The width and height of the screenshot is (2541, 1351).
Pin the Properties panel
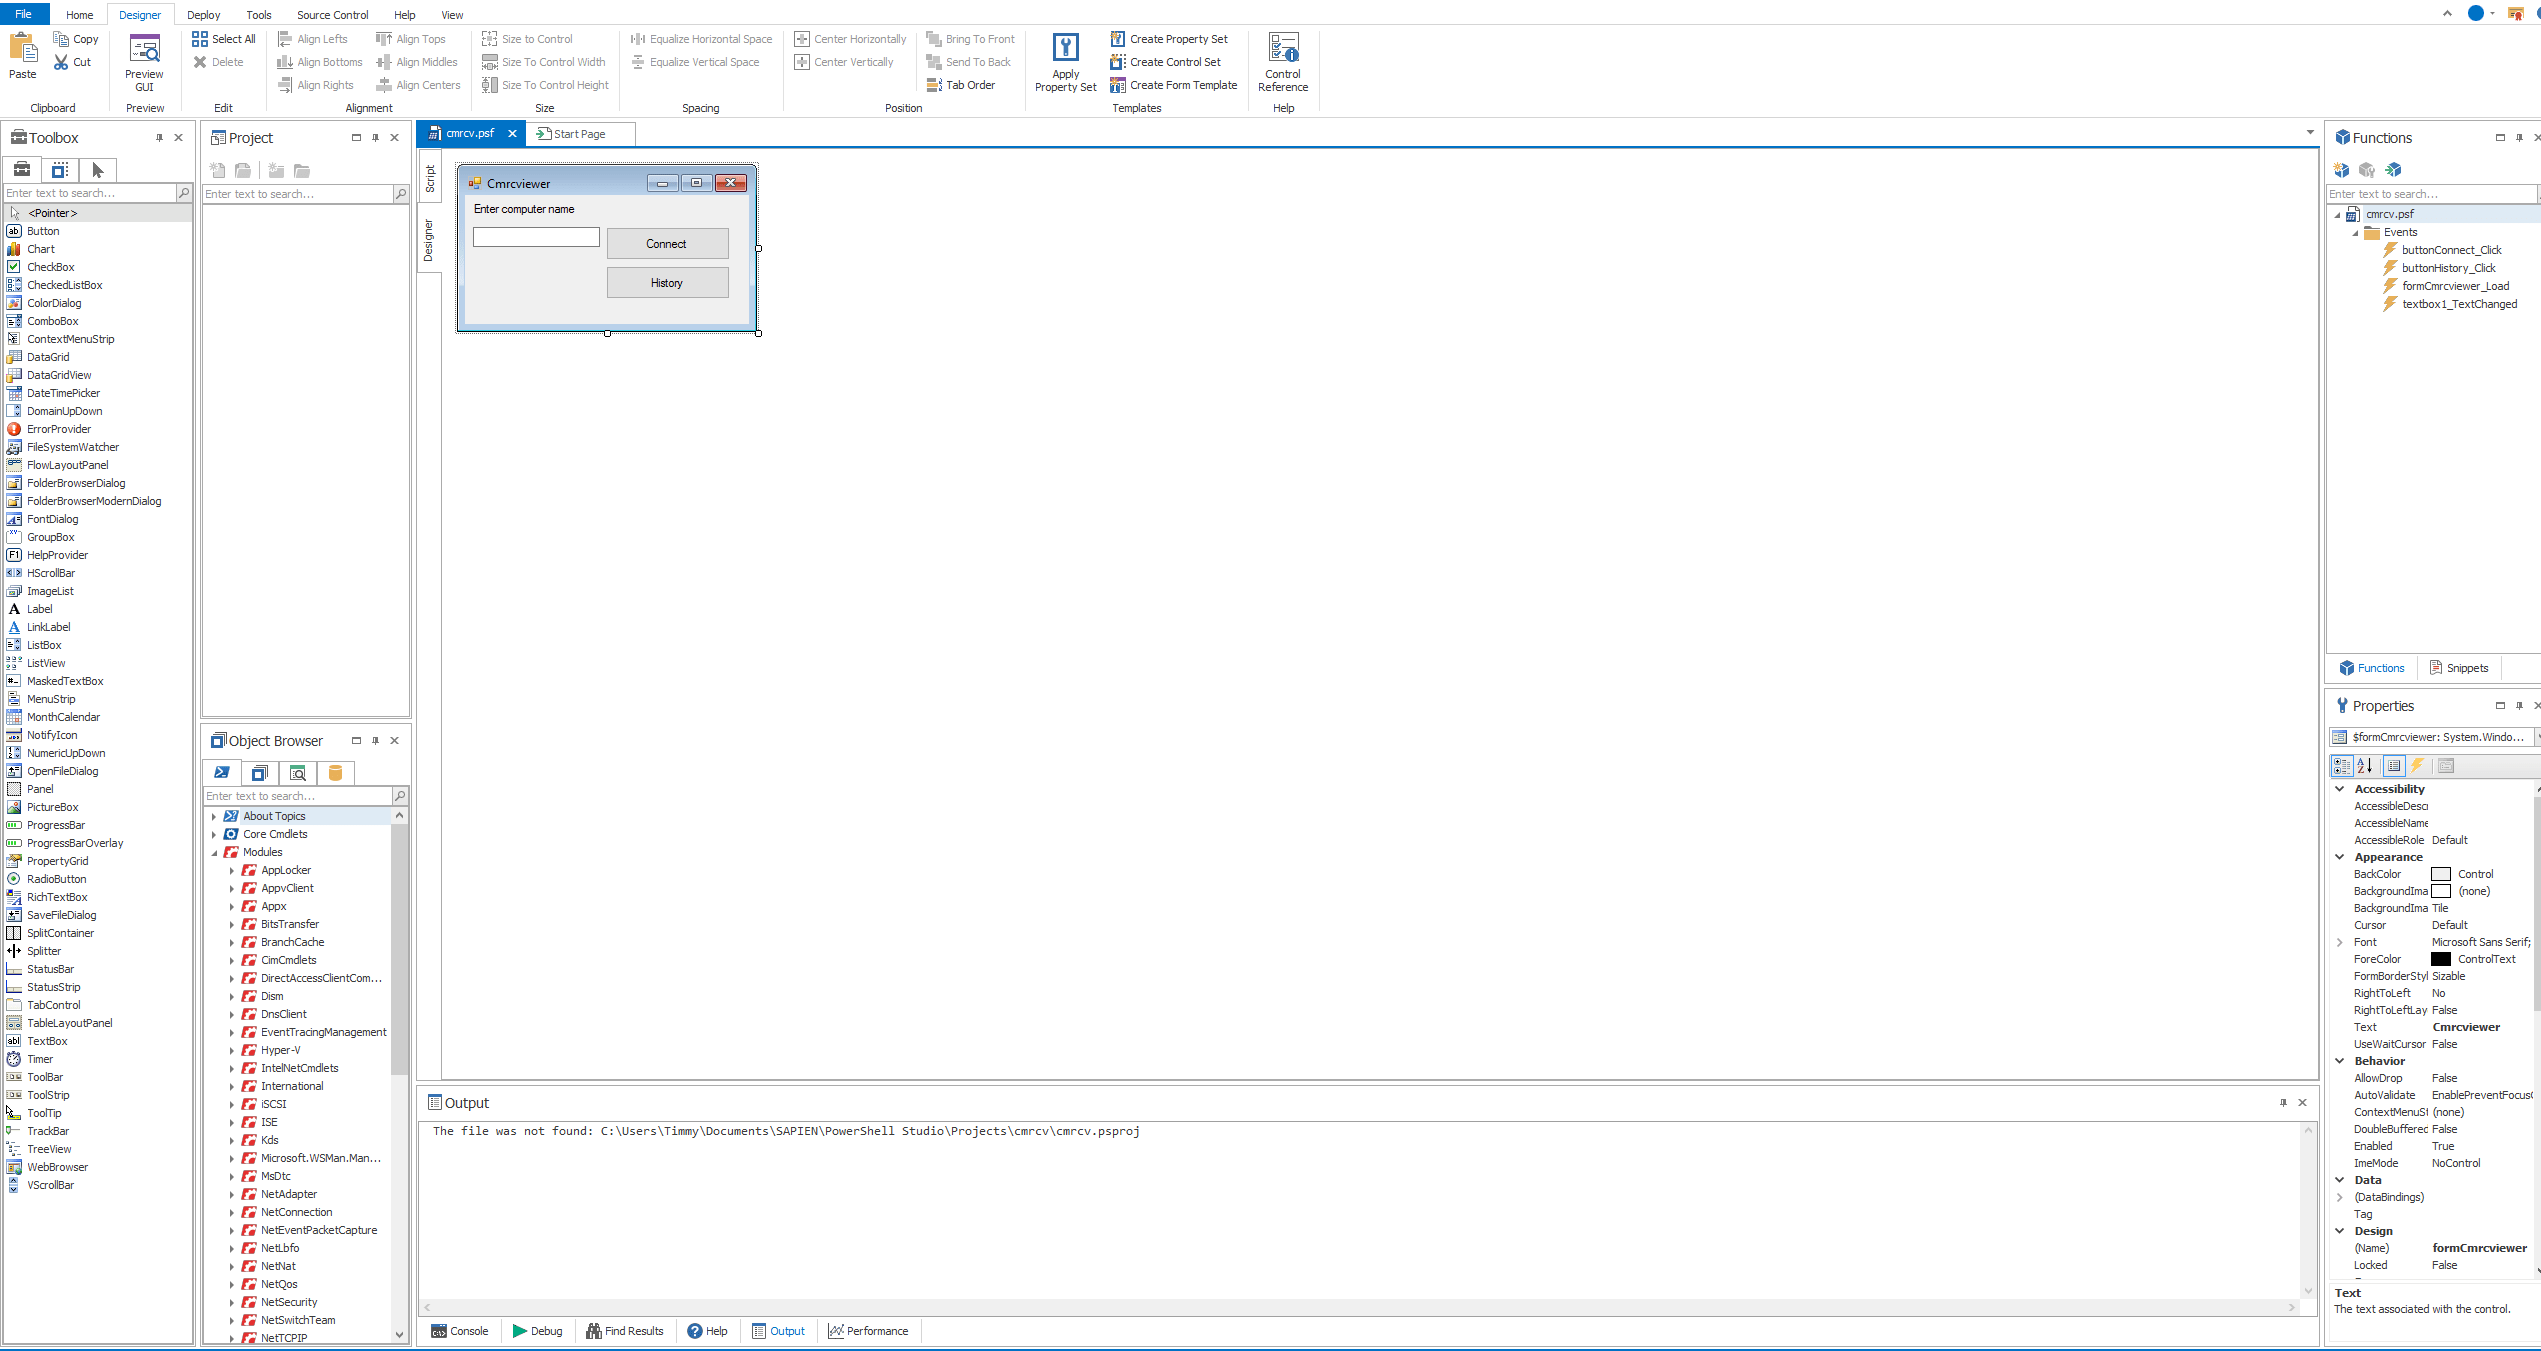(2519, 705)
